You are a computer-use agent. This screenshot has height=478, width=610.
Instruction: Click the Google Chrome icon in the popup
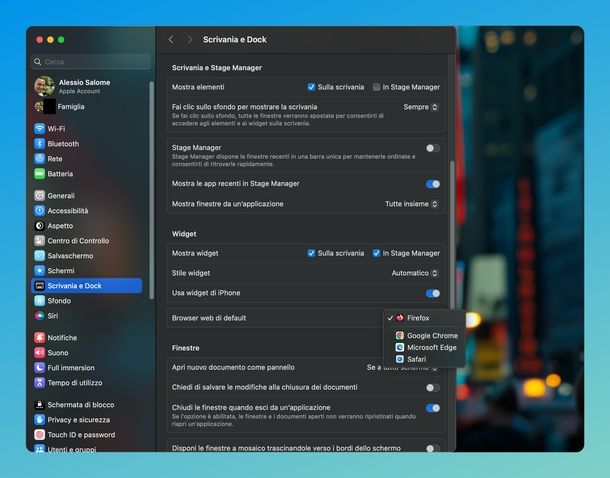400,335
